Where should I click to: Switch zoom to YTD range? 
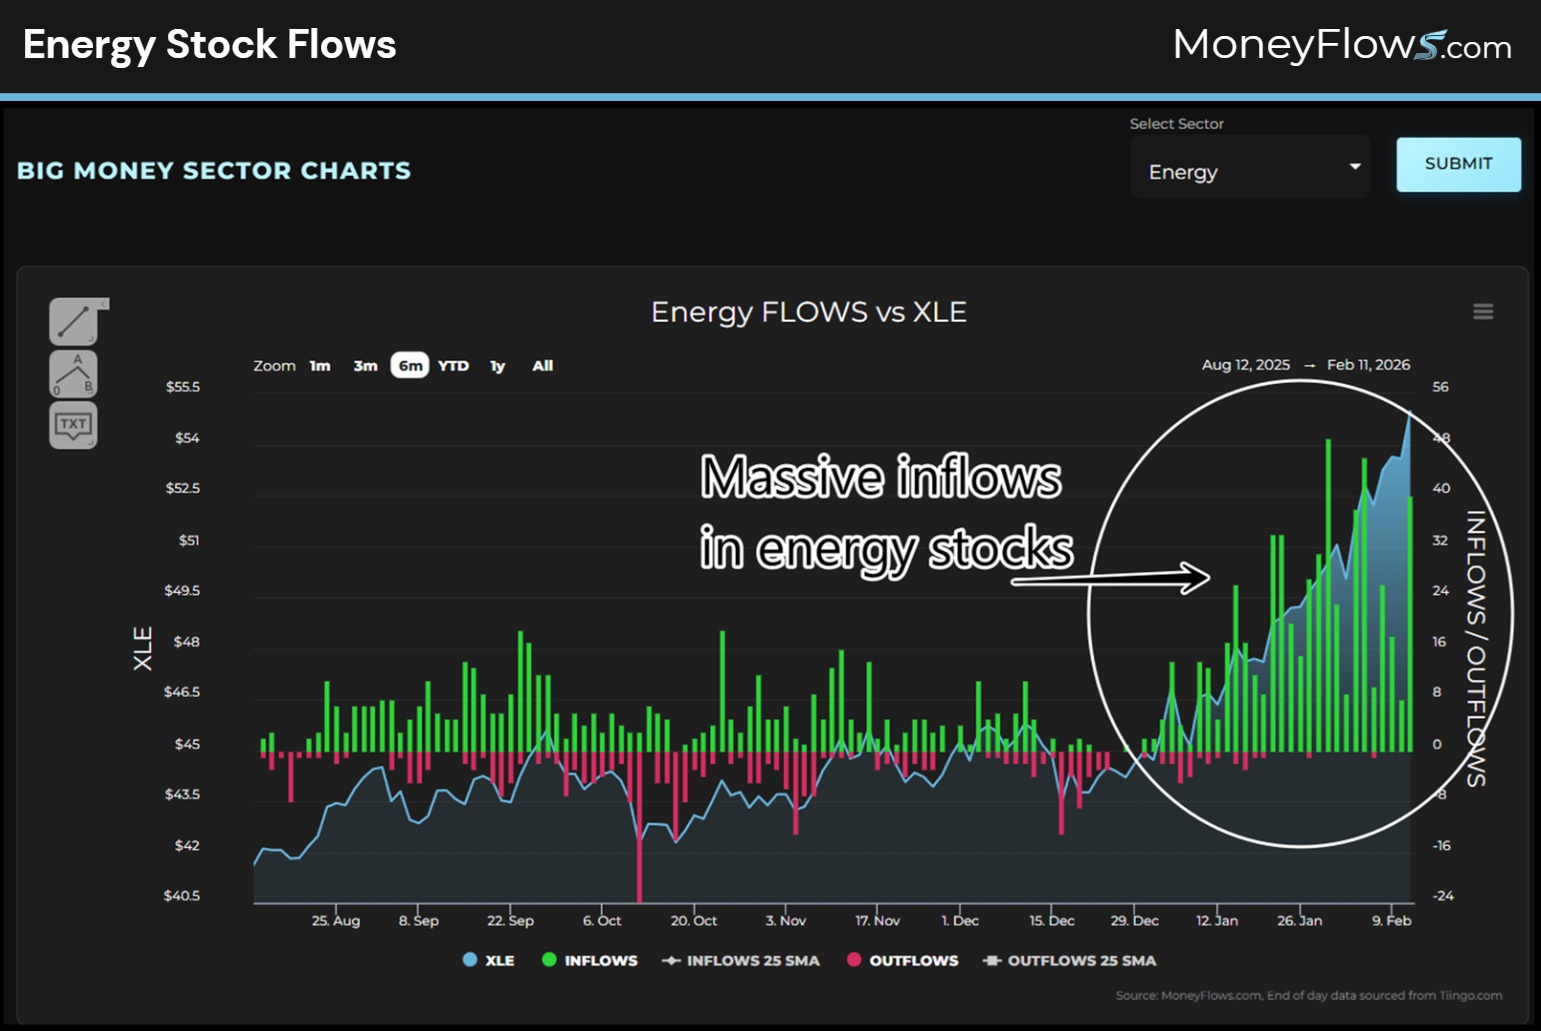pos(454,365)
